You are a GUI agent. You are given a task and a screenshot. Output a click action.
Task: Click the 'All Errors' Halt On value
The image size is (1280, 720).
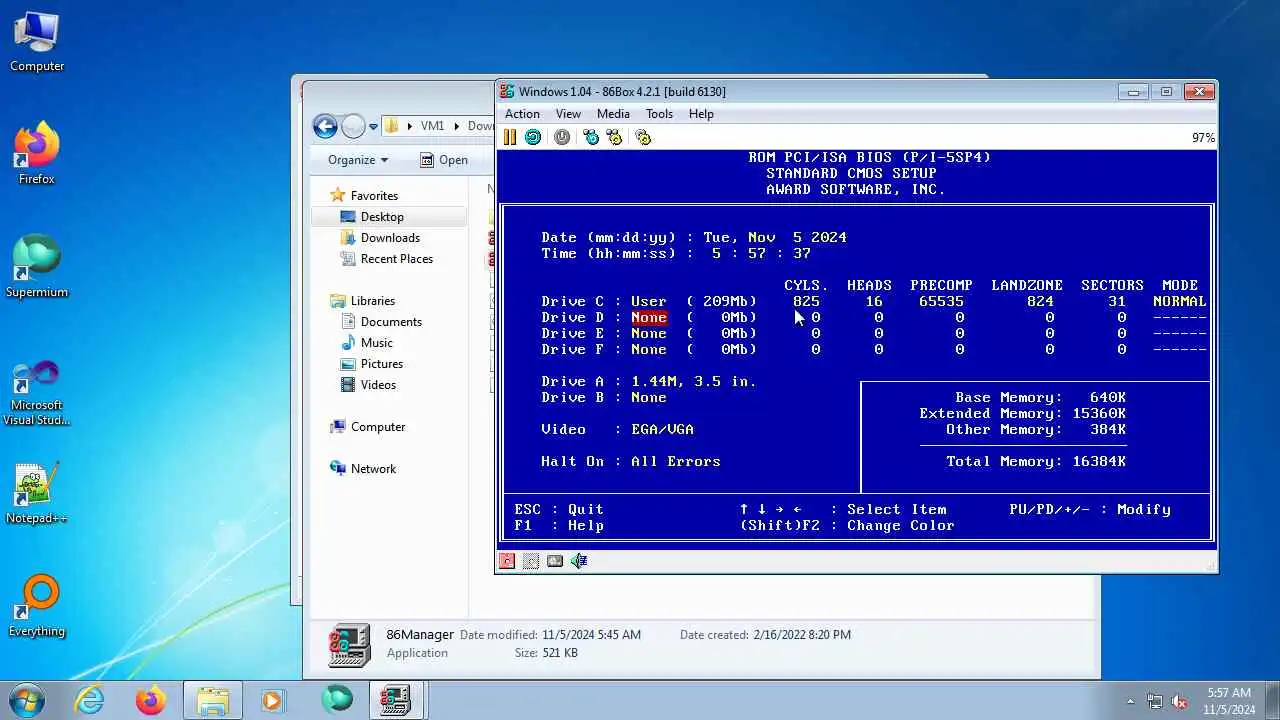(x=675, y=461)
